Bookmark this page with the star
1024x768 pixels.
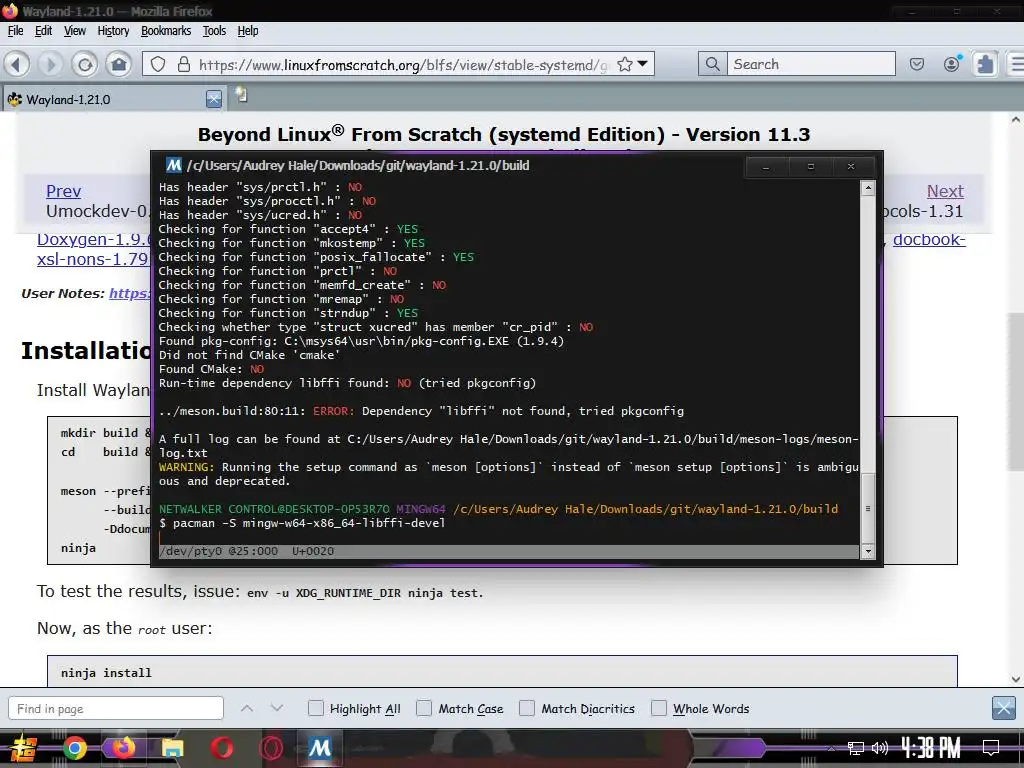point(625,64)
